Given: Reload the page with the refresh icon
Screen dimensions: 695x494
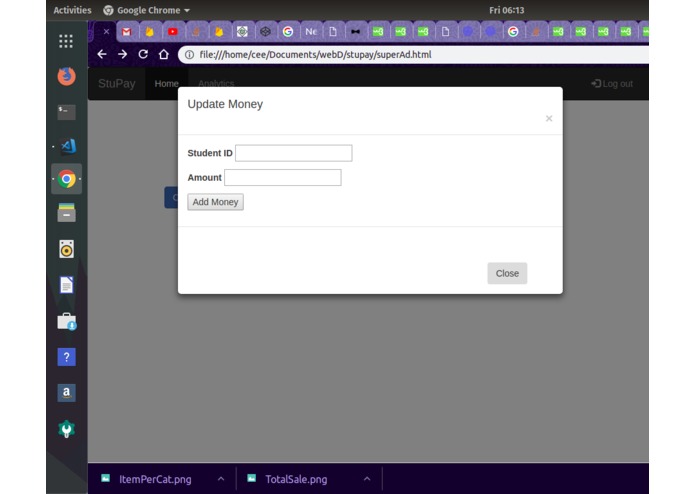Looking at the screenshot, I should [x=143, y=54].
